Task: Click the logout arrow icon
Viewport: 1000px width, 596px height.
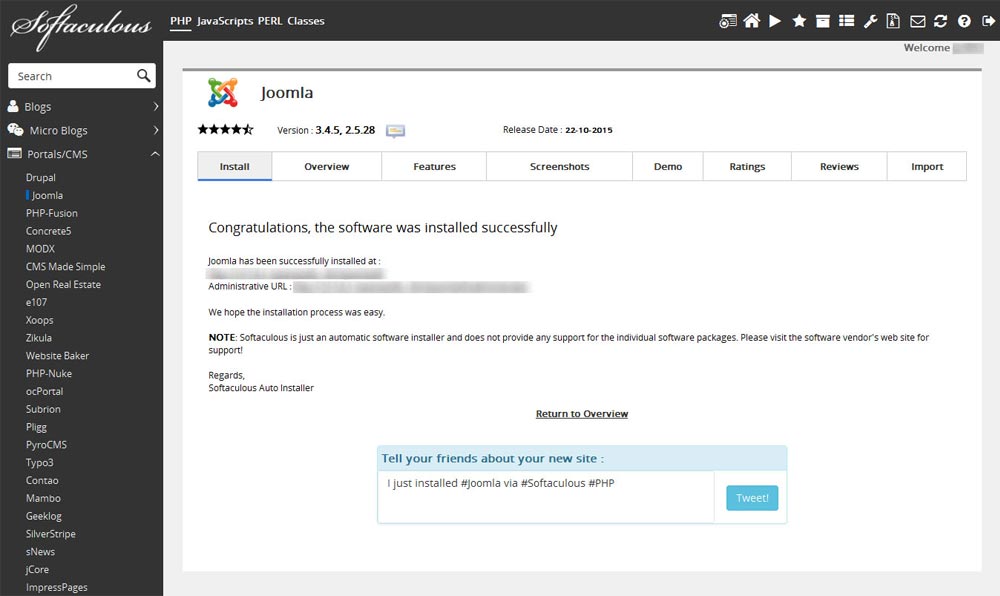Action: point(988,21)
